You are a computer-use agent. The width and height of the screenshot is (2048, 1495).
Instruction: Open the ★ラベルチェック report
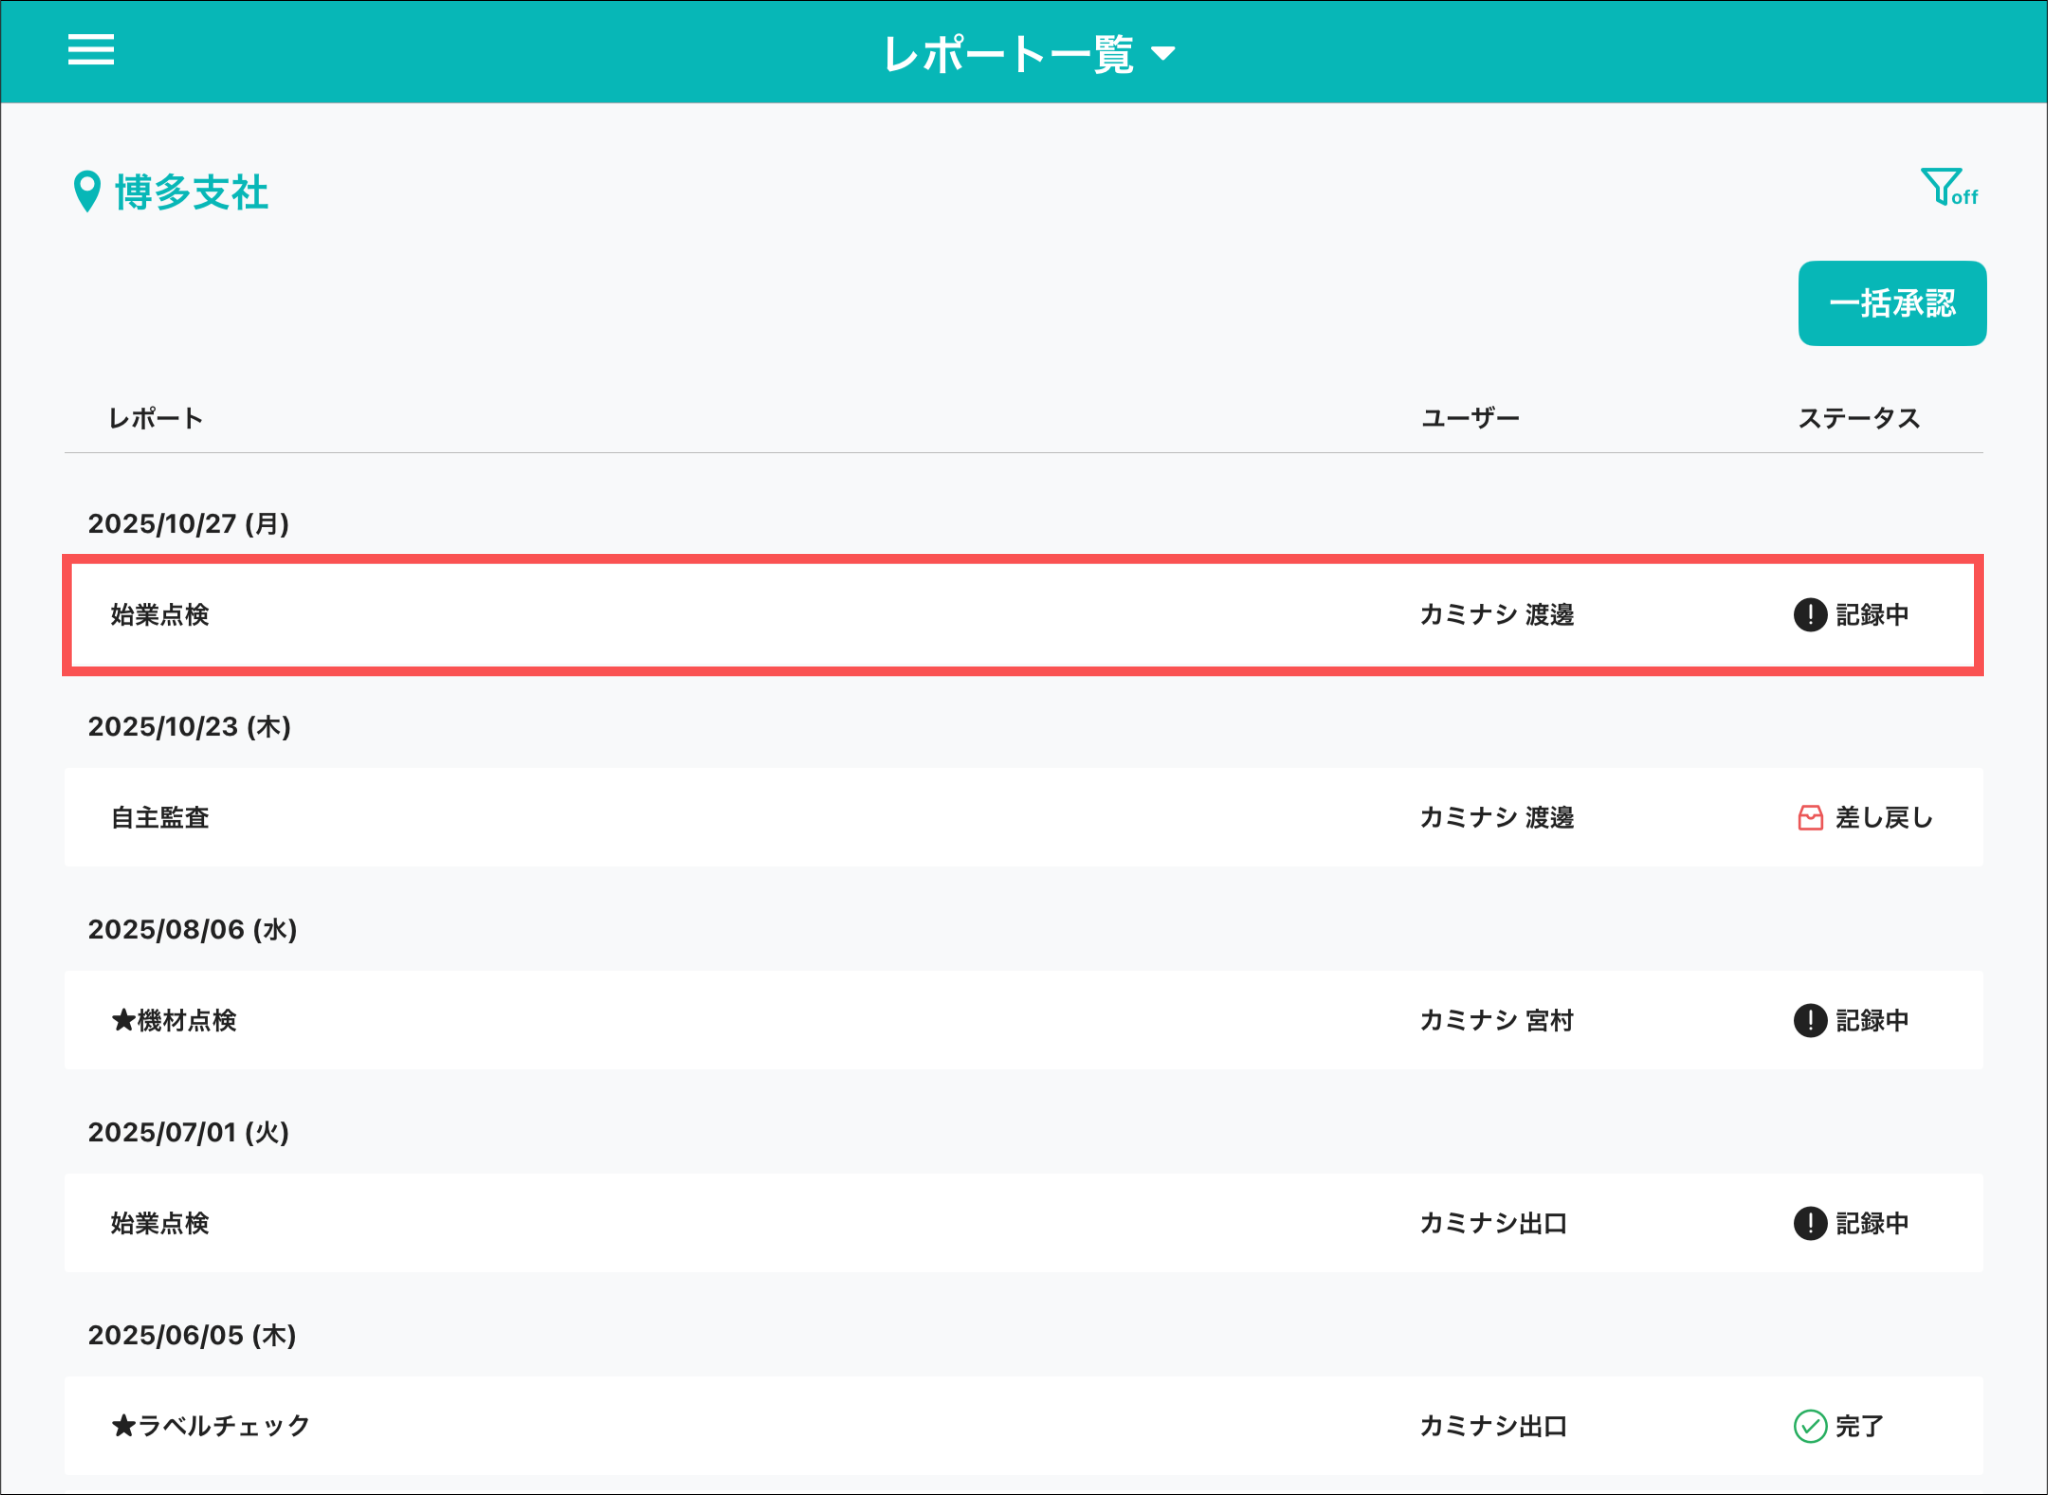[211, 1426]
